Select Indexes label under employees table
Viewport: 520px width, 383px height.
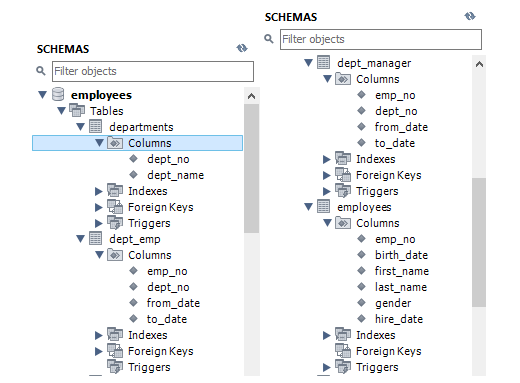point(376,335)
